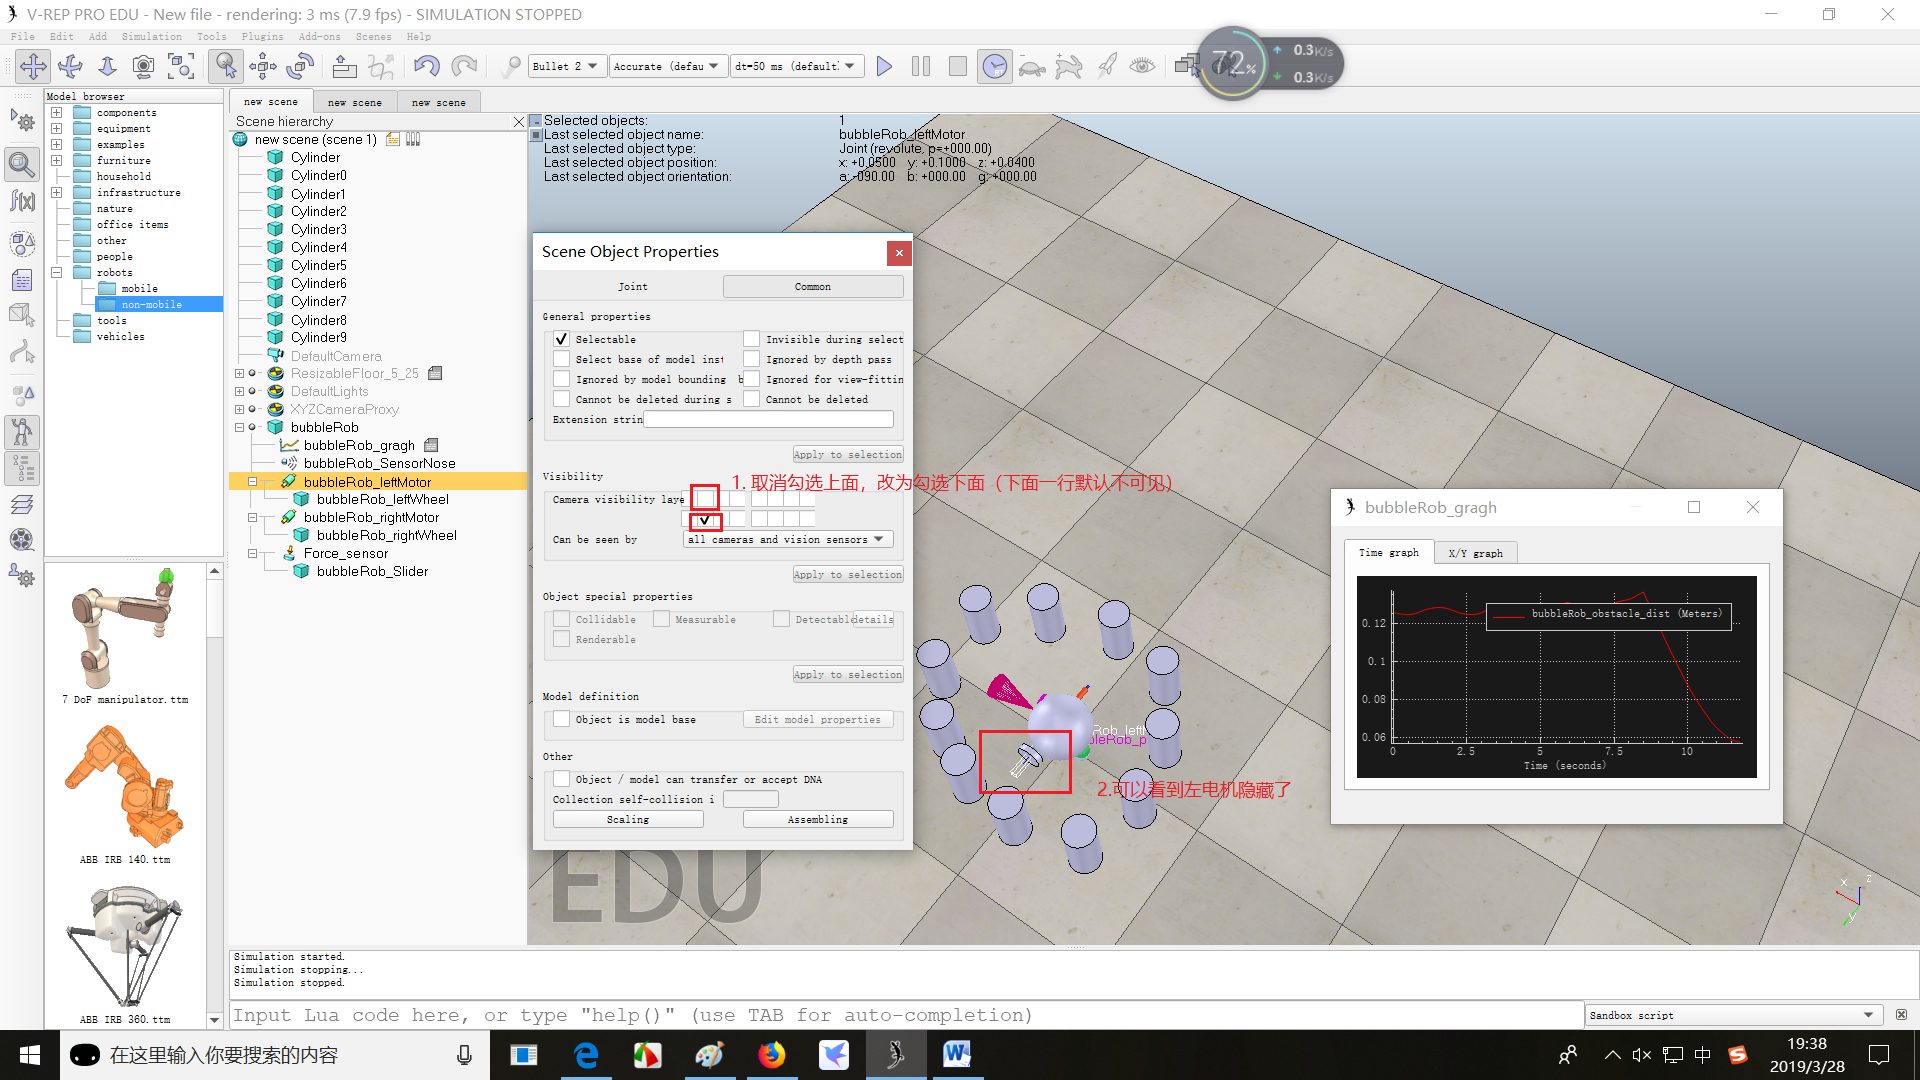Check the Cannot be deleted checkbox
The height and width of the screenshot is (1080, 1920).
click(752, 399)
